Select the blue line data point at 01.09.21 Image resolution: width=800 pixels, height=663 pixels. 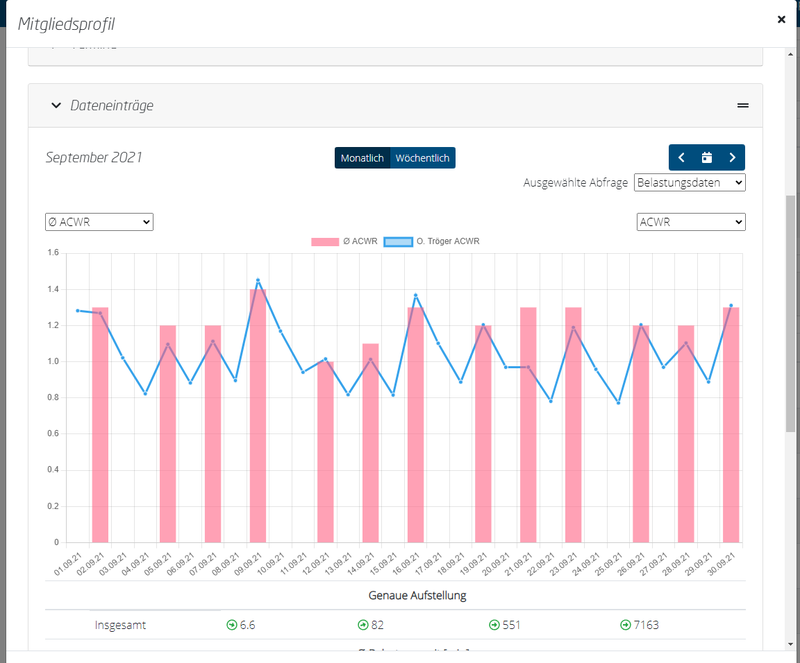coord(78,310)
